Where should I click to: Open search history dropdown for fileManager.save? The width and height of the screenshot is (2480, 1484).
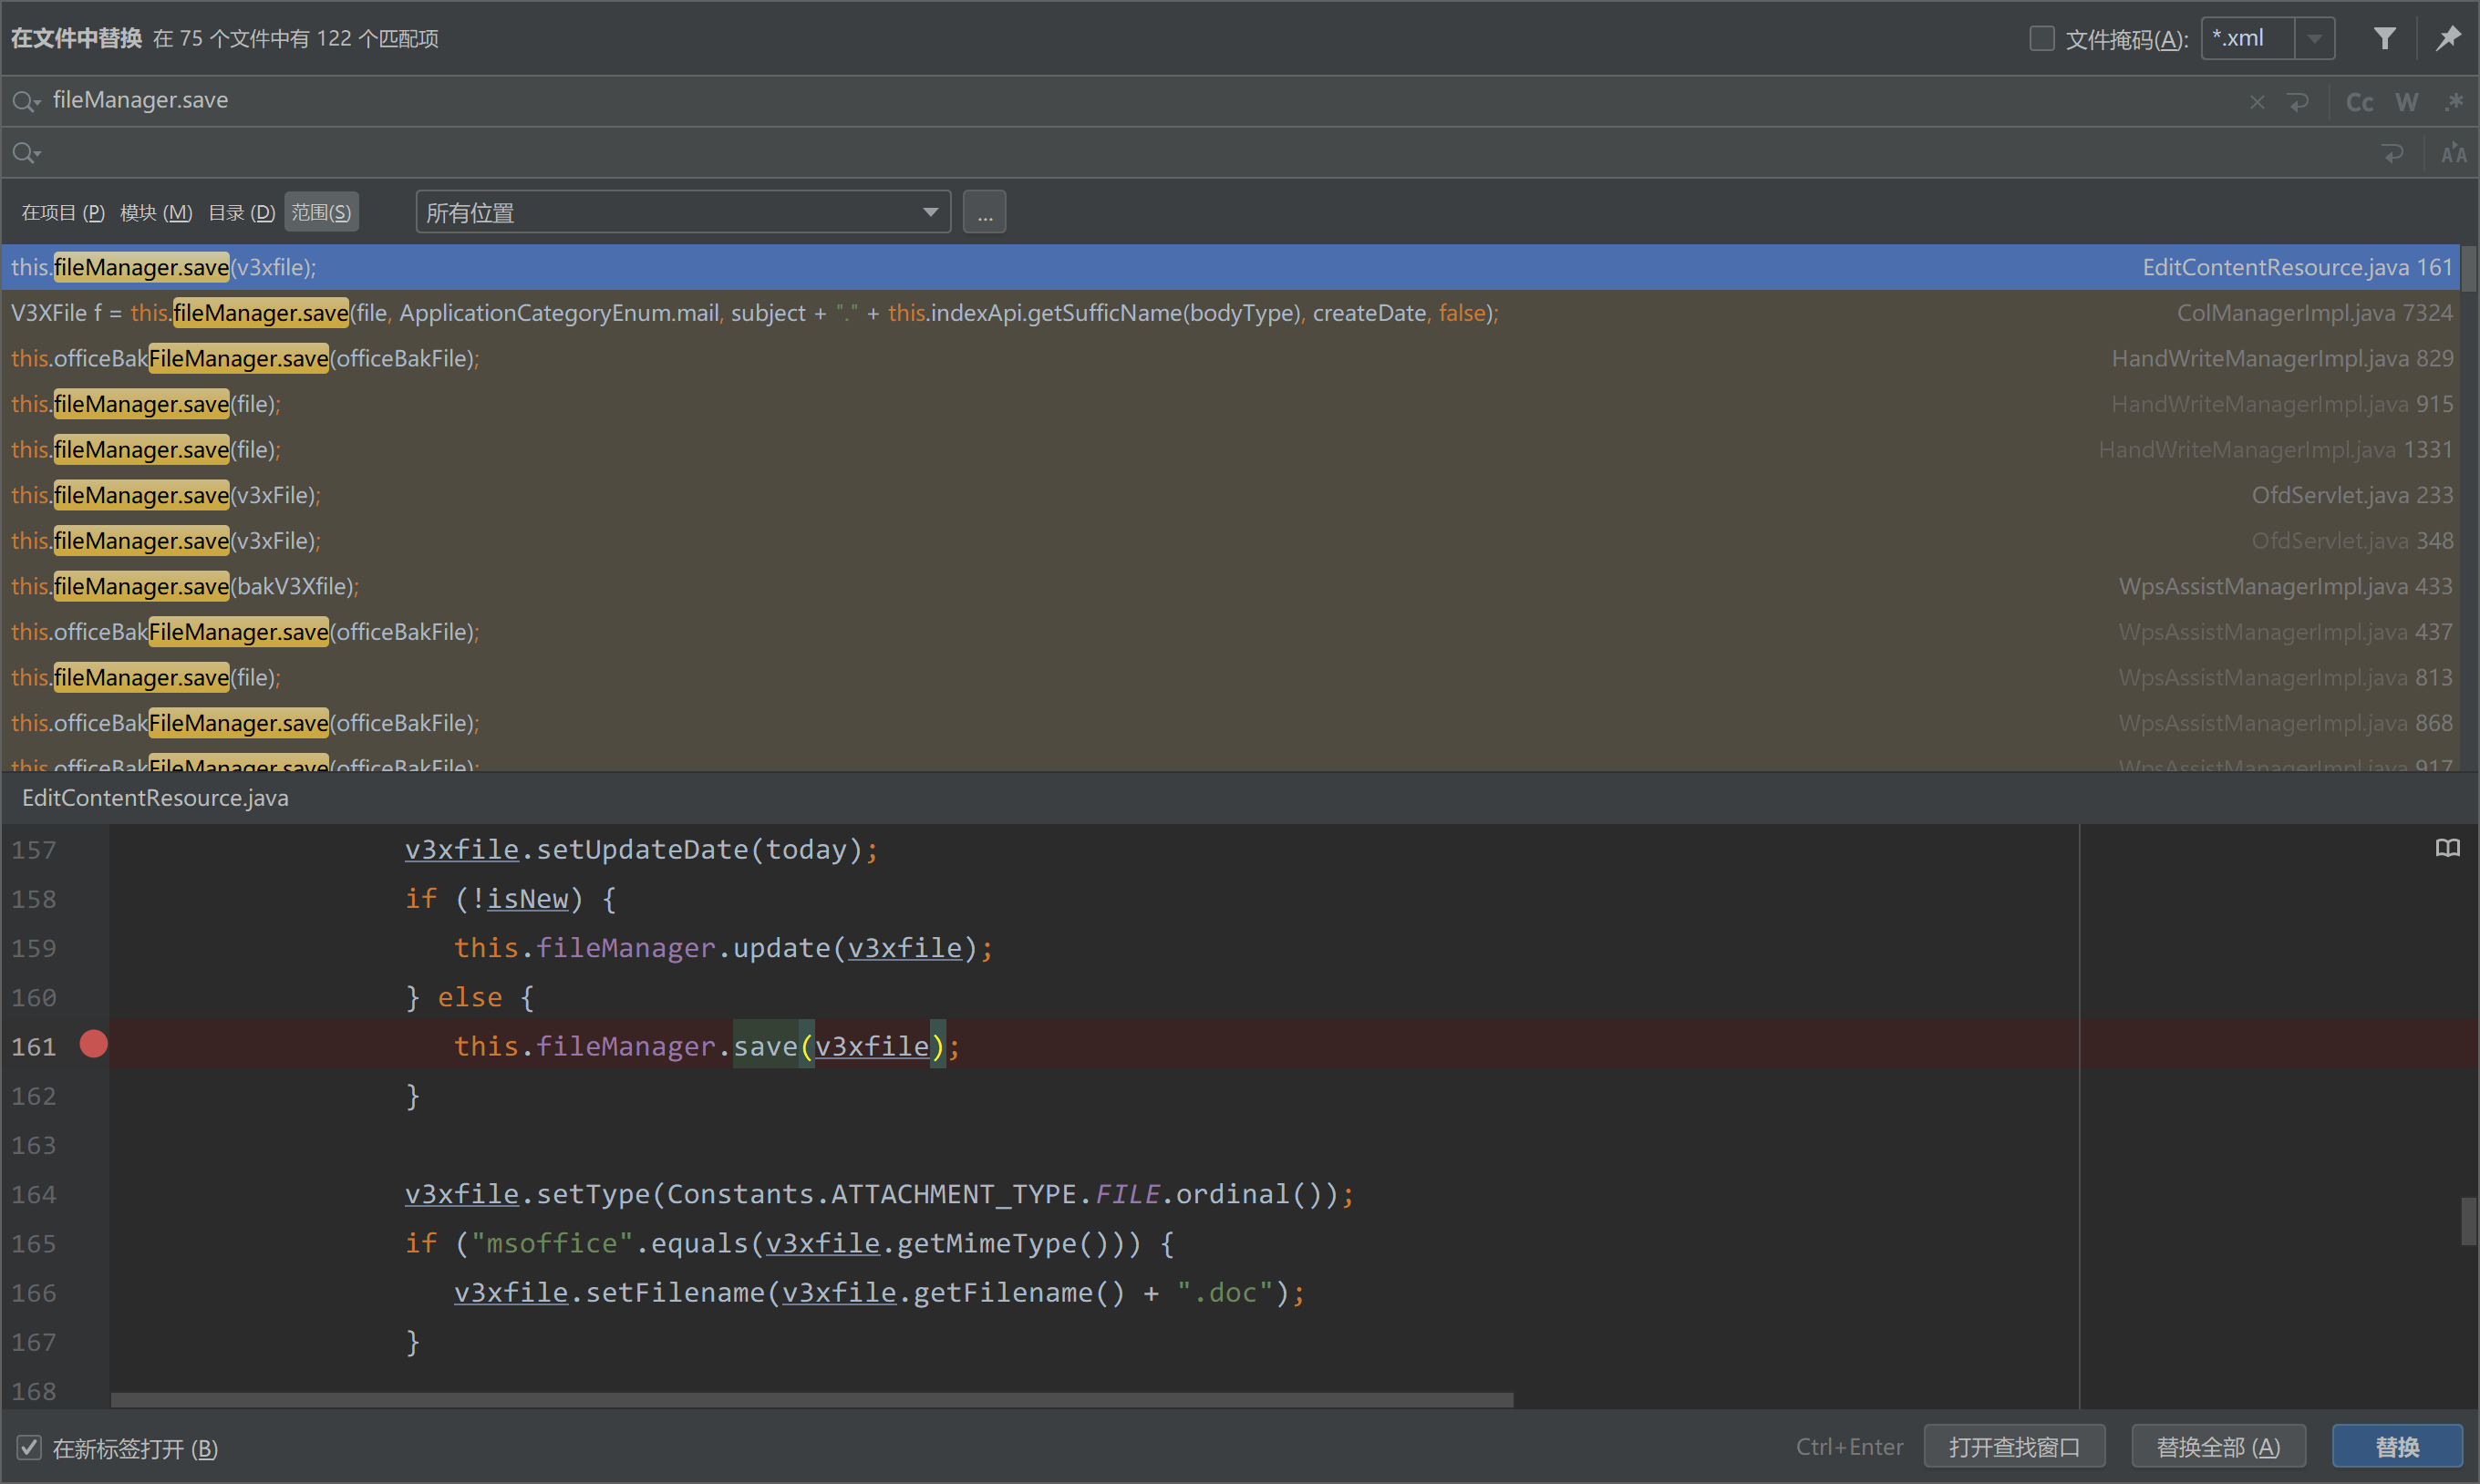point(26,102)
